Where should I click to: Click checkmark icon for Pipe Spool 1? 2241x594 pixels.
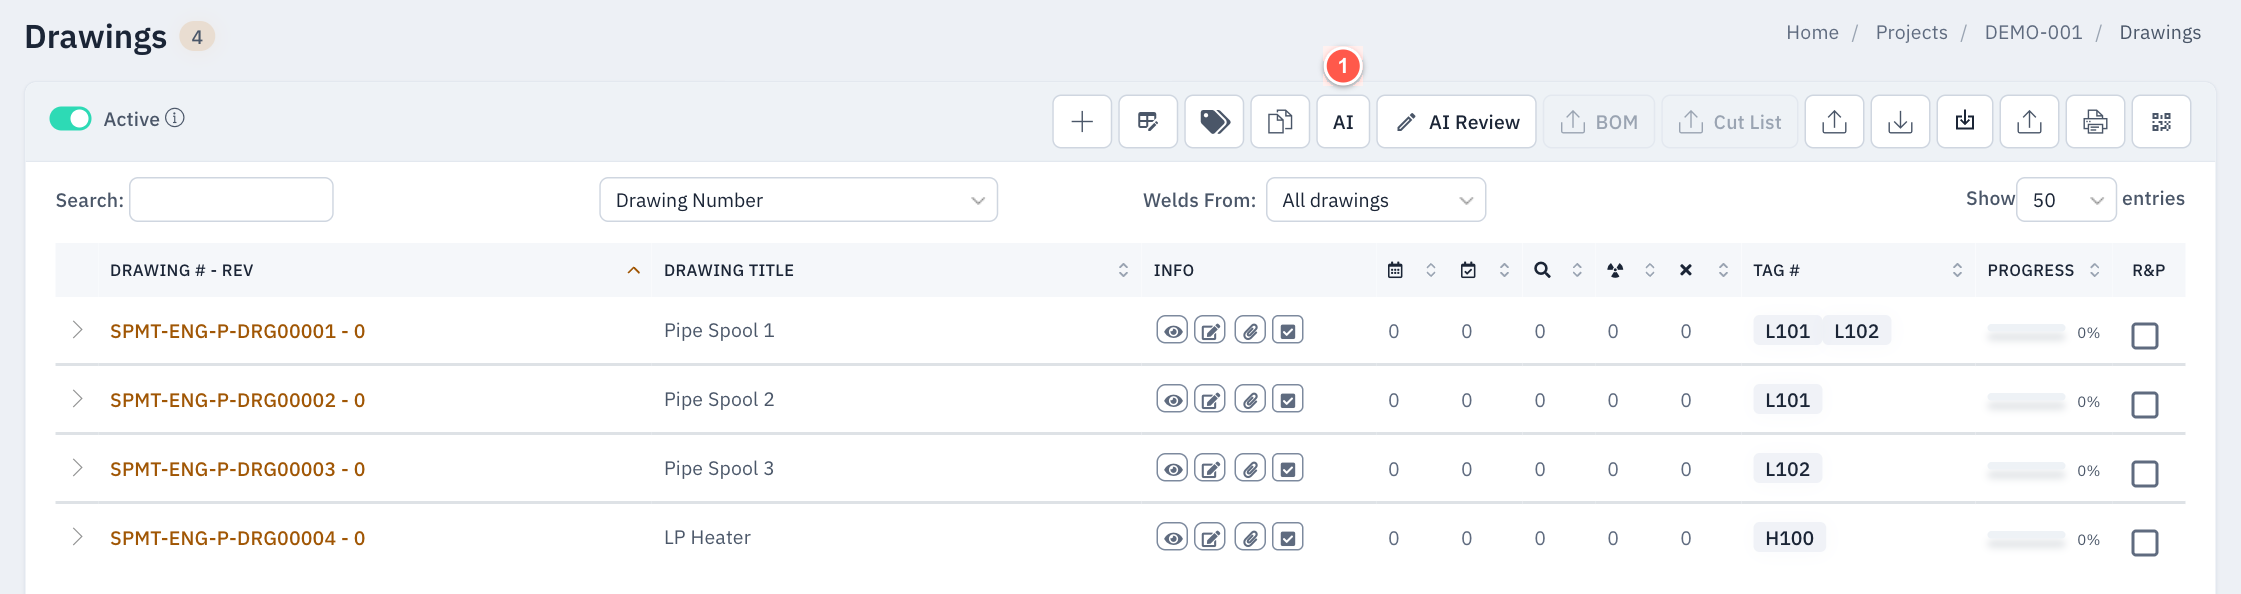pyautogui.click(x=1288, y=330)
